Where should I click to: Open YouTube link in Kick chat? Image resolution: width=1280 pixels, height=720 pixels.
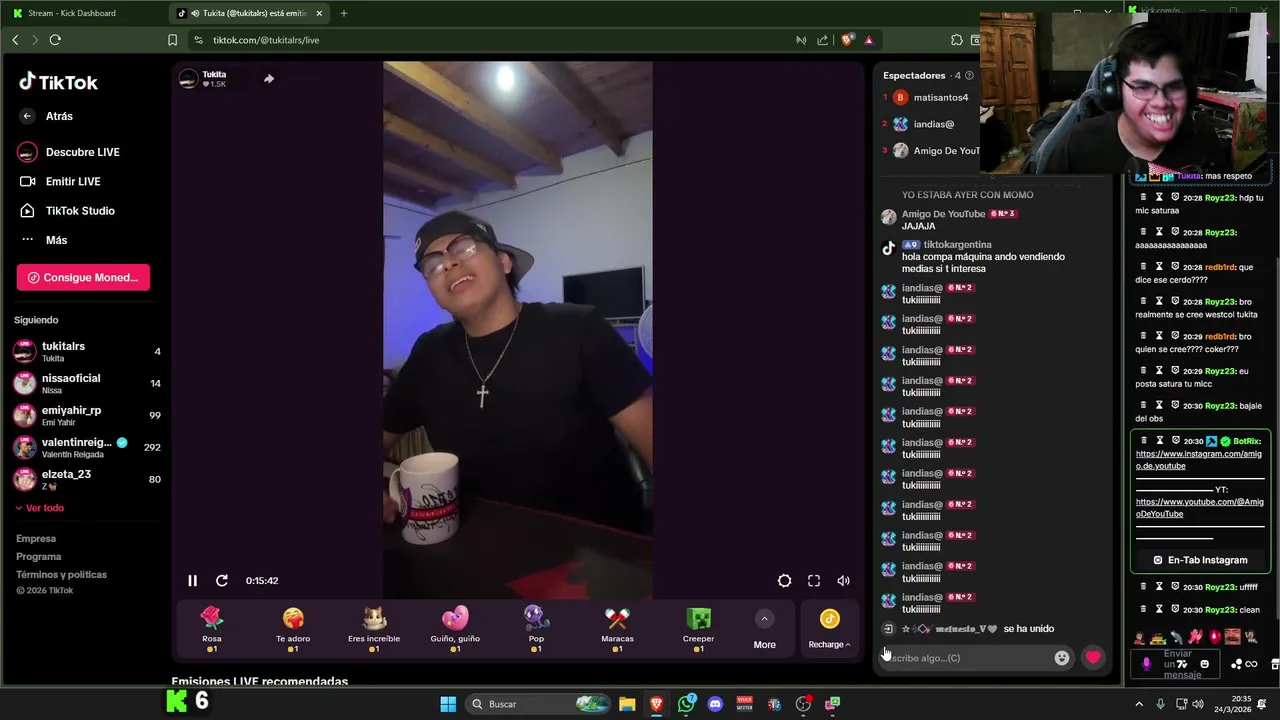[x=1199, y=508]
